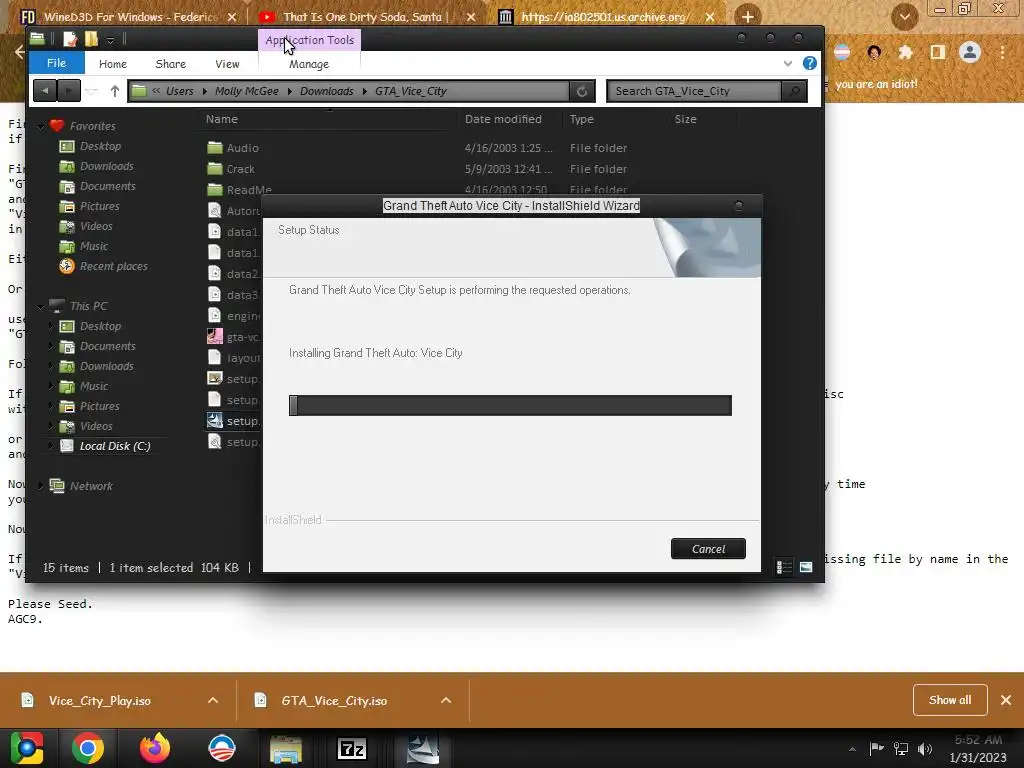Viewport: 1024px width, 768px height.
Task: Go up one folder level
Action: tap(115, 91)
